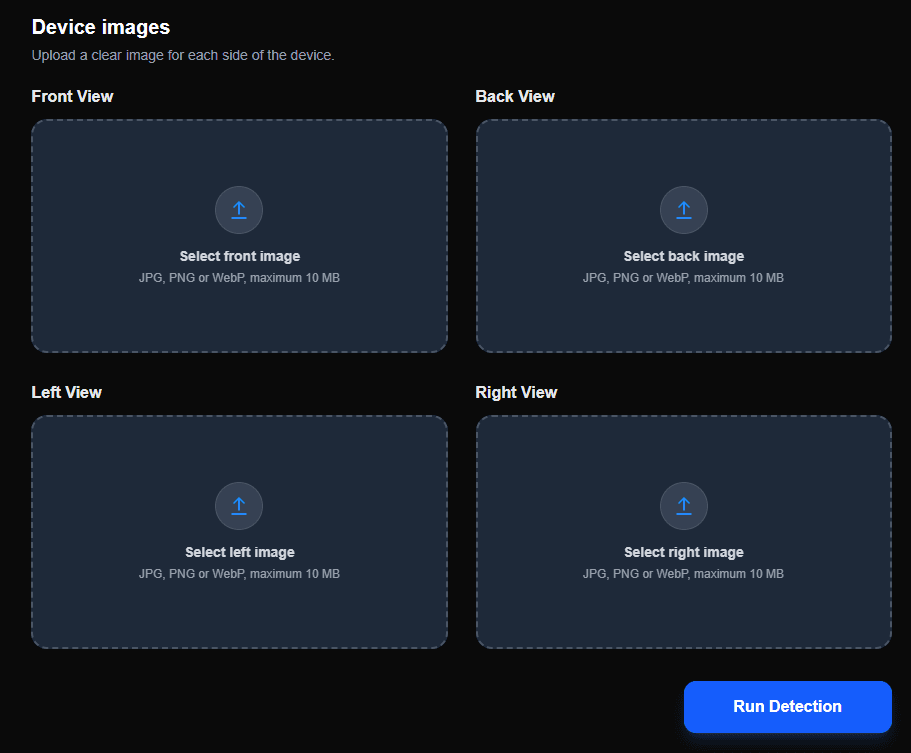Click the 'Device images' heading
Viewport: 911px width, 753px height.
pos(101,27)
